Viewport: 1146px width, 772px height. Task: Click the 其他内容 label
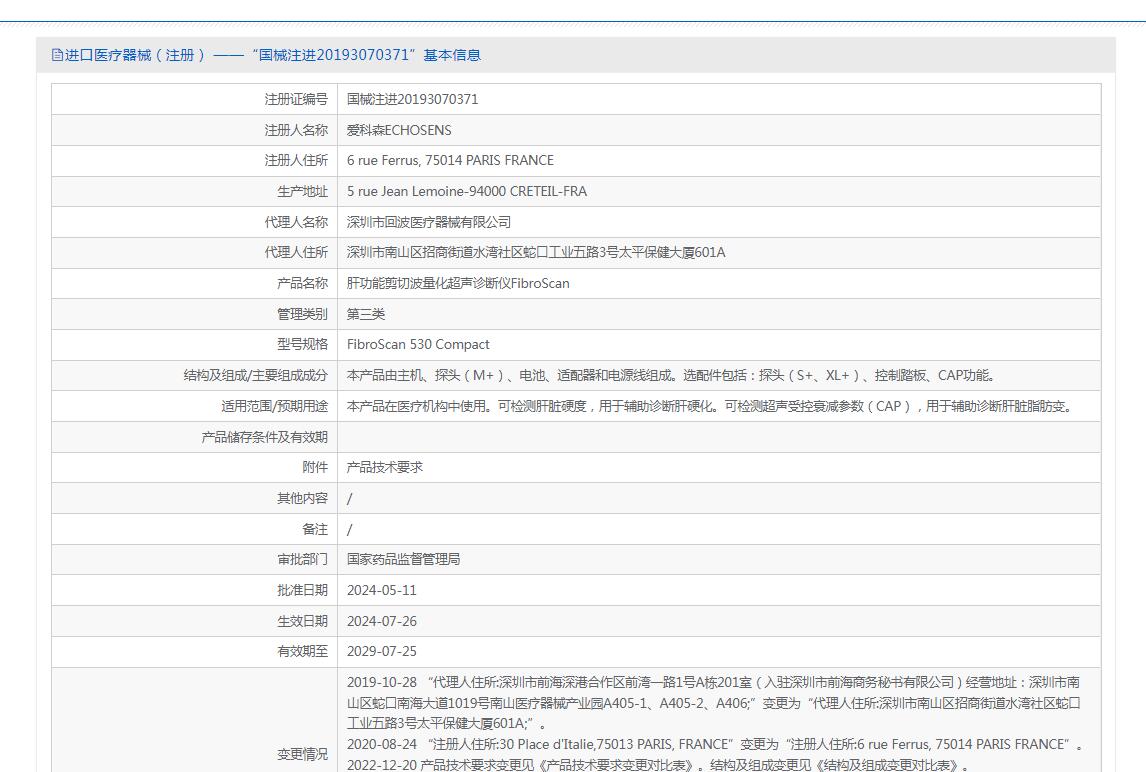tap(303, 499)
